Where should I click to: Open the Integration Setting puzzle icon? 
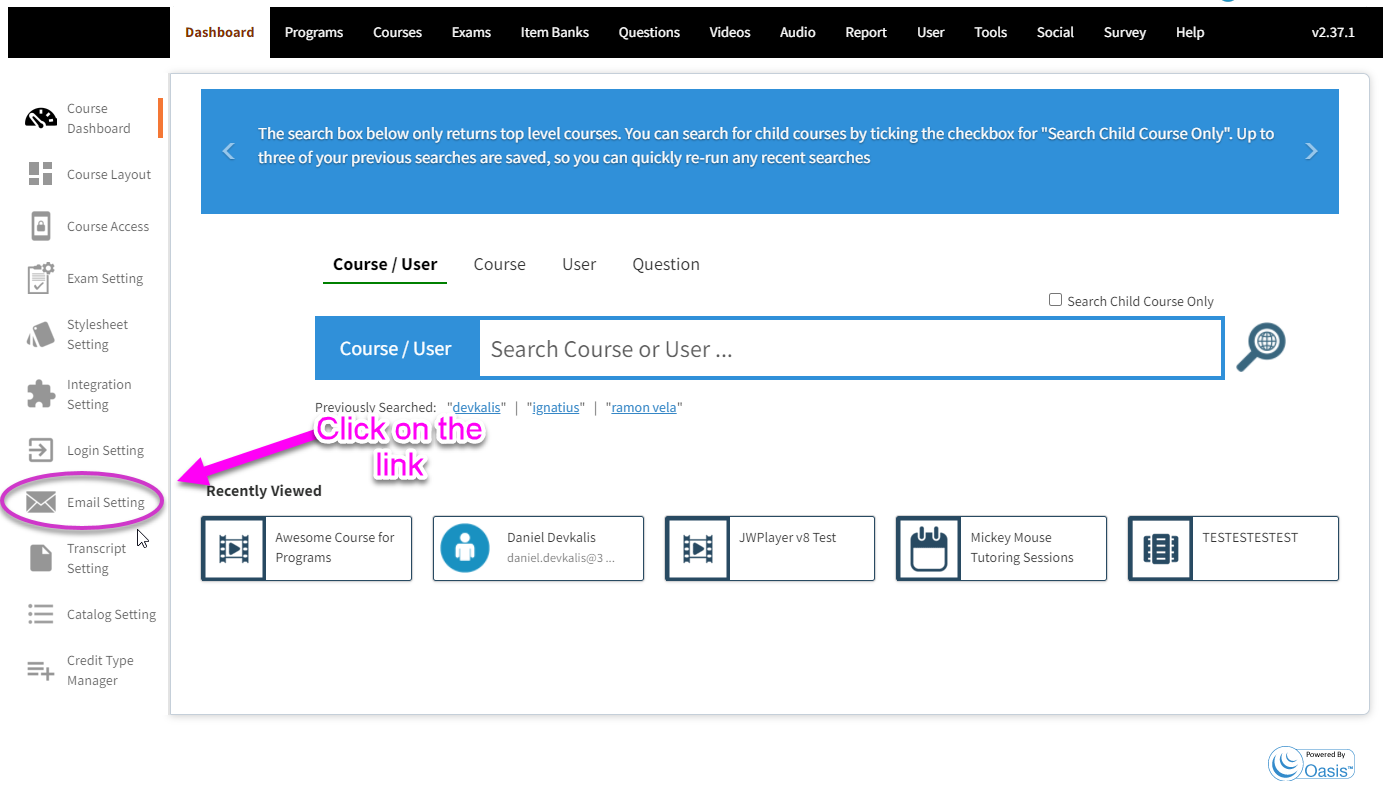(x=41, y=394)
